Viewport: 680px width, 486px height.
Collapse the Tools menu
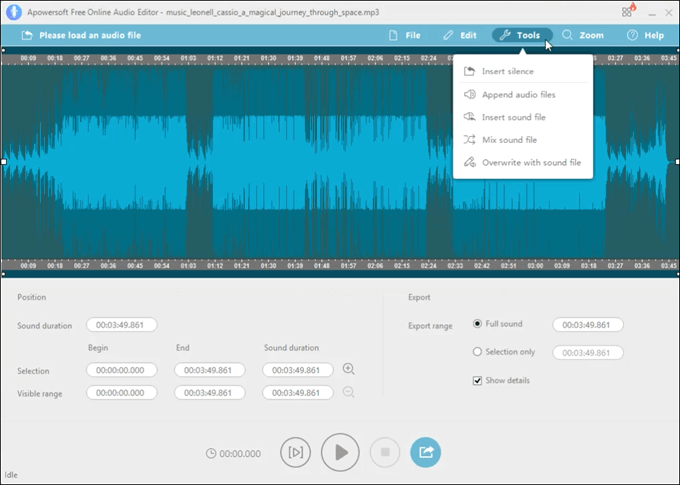(x=522, y=36)
